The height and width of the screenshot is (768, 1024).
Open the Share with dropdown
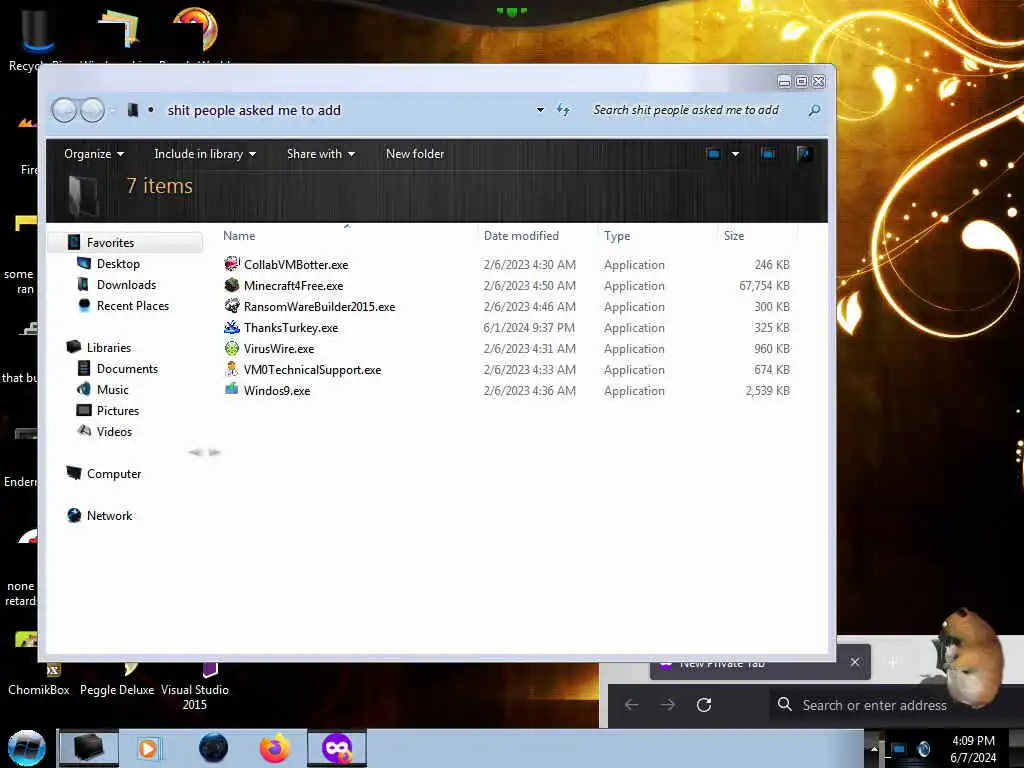click(321, 154)
